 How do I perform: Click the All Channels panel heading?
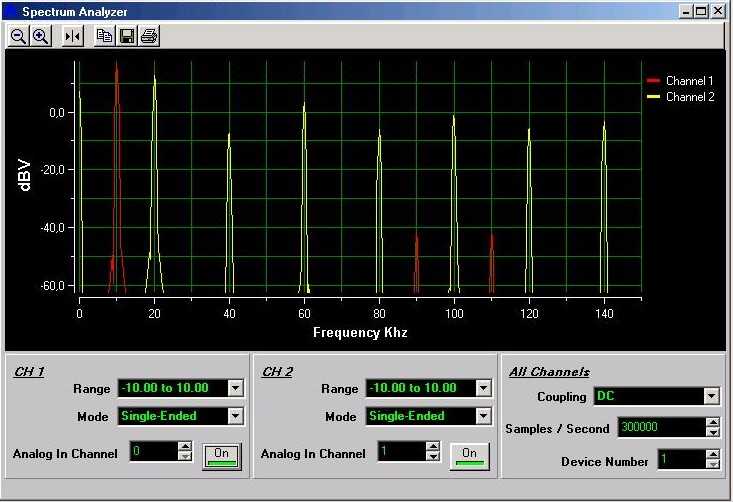(549, 372)
